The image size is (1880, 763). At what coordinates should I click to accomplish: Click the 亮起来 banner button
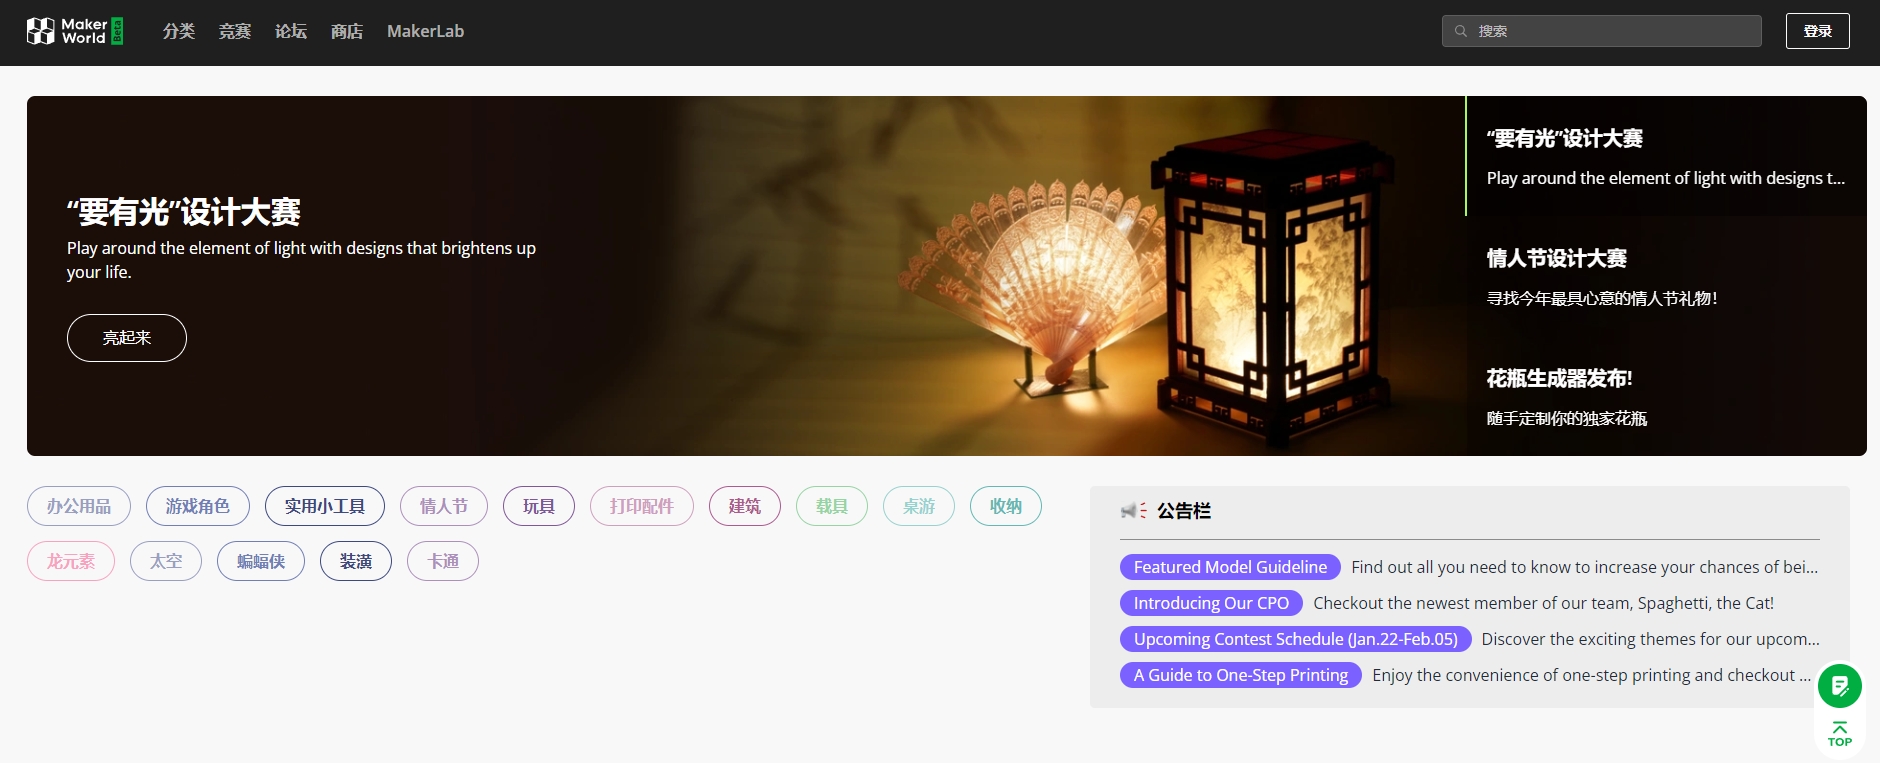point(127,338)
